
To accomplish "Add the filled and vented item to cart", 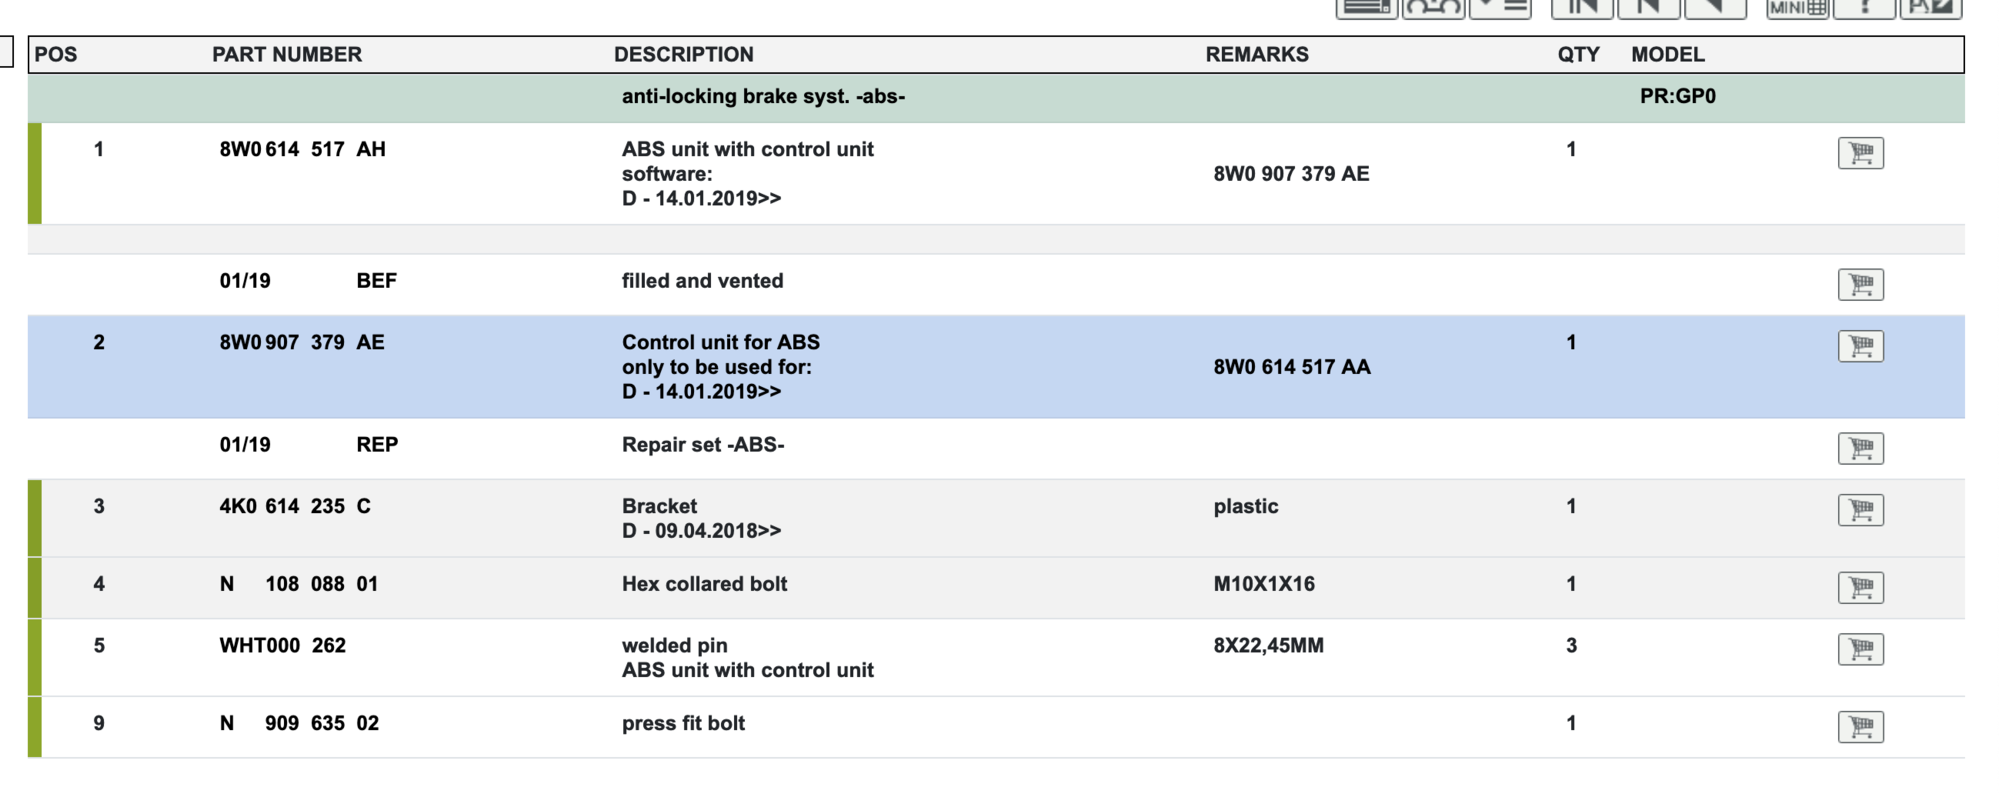I will tap(1859, 284).
